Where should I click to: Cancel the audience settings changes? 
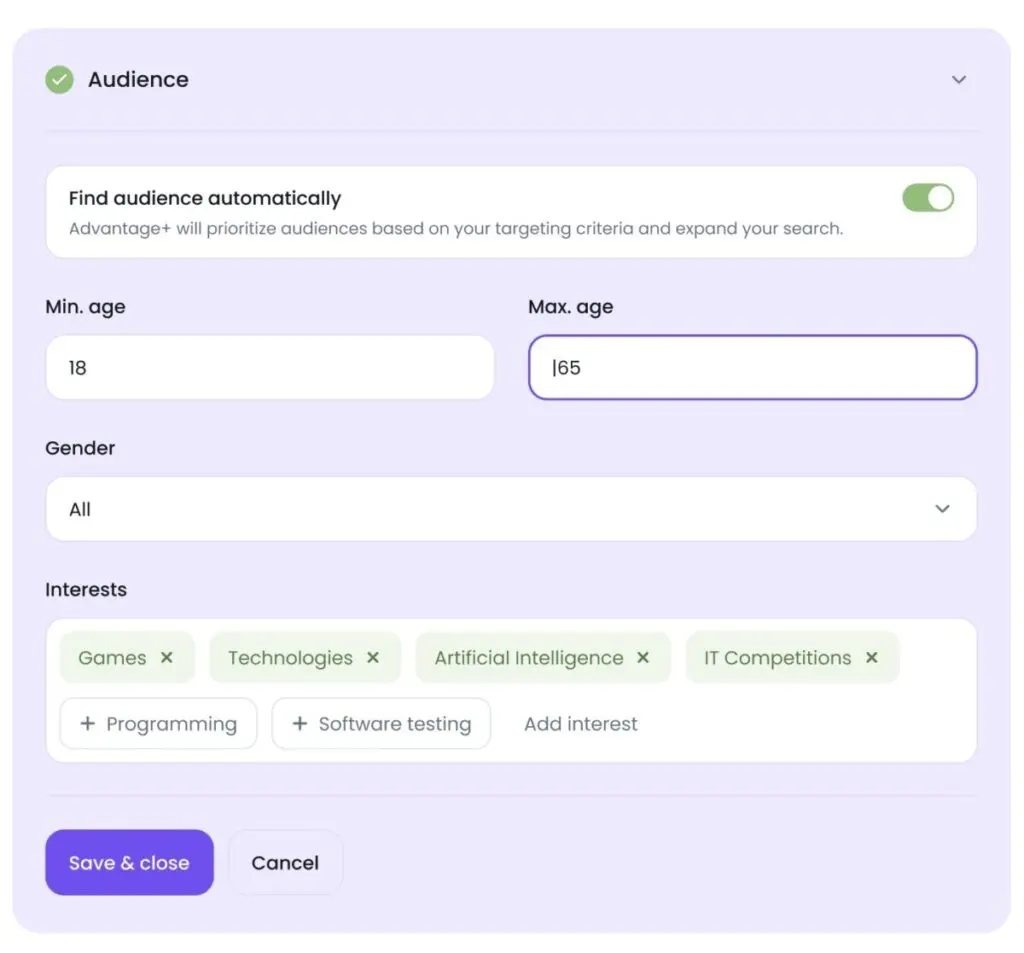click(285, 862)
